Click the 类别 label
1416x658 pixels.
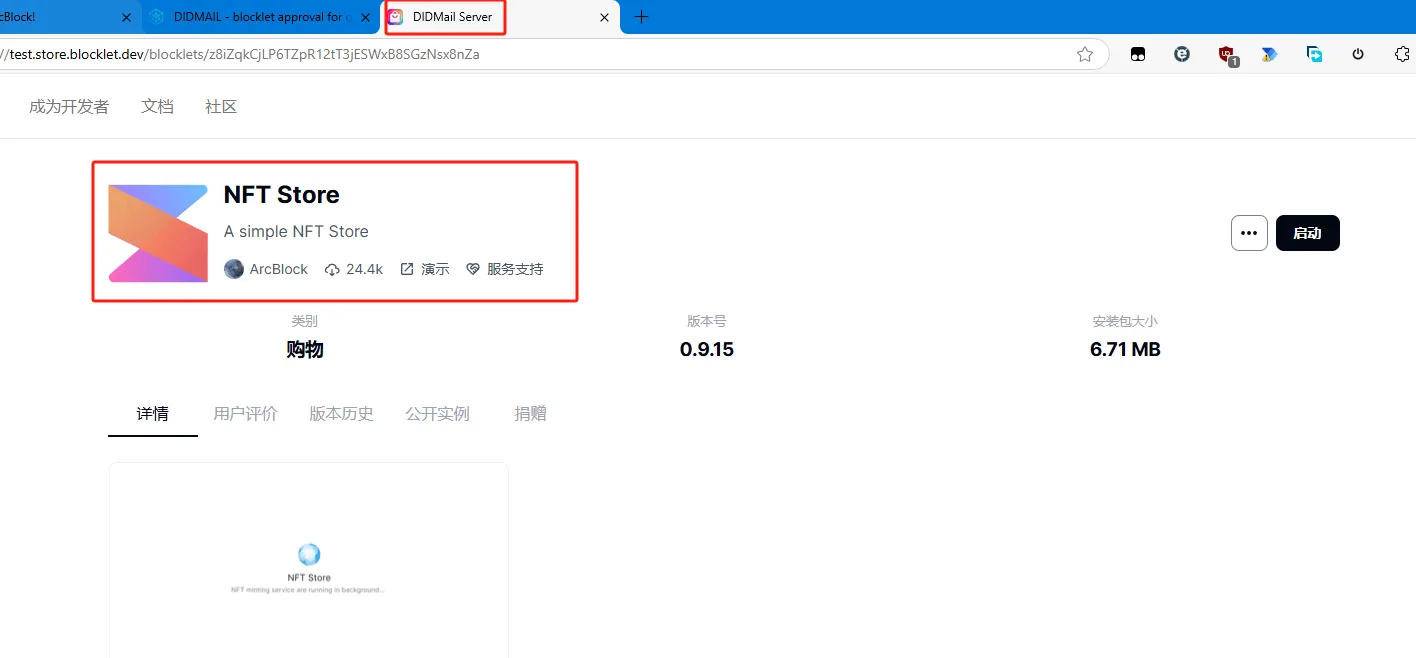[x=305, y=322]
